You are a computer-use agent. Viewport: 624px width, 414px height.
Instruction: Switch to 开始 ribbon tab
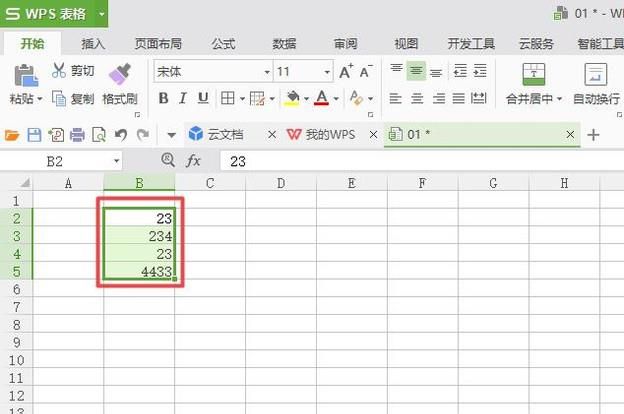tap(32, 43)
